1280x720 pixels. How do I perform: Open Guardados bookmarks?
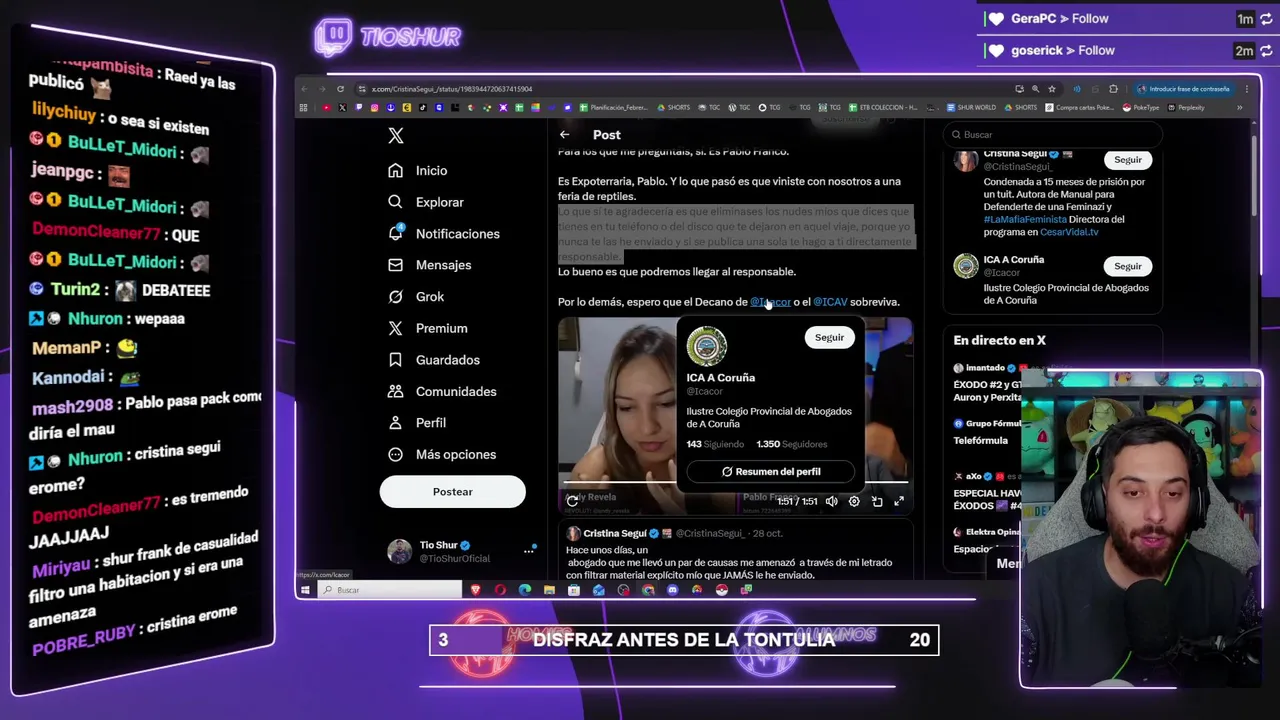[x=435, y=360]
